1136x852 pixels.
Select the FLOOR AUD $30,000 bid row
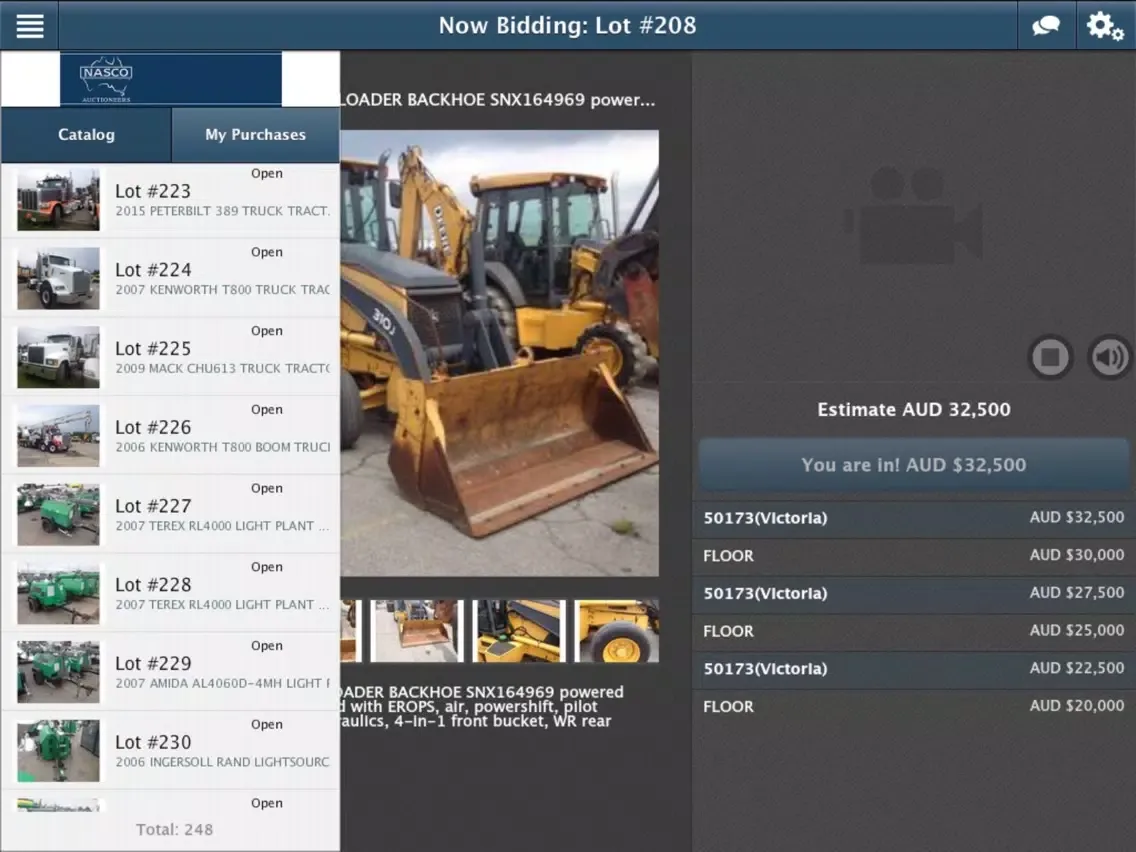[914, 556]
